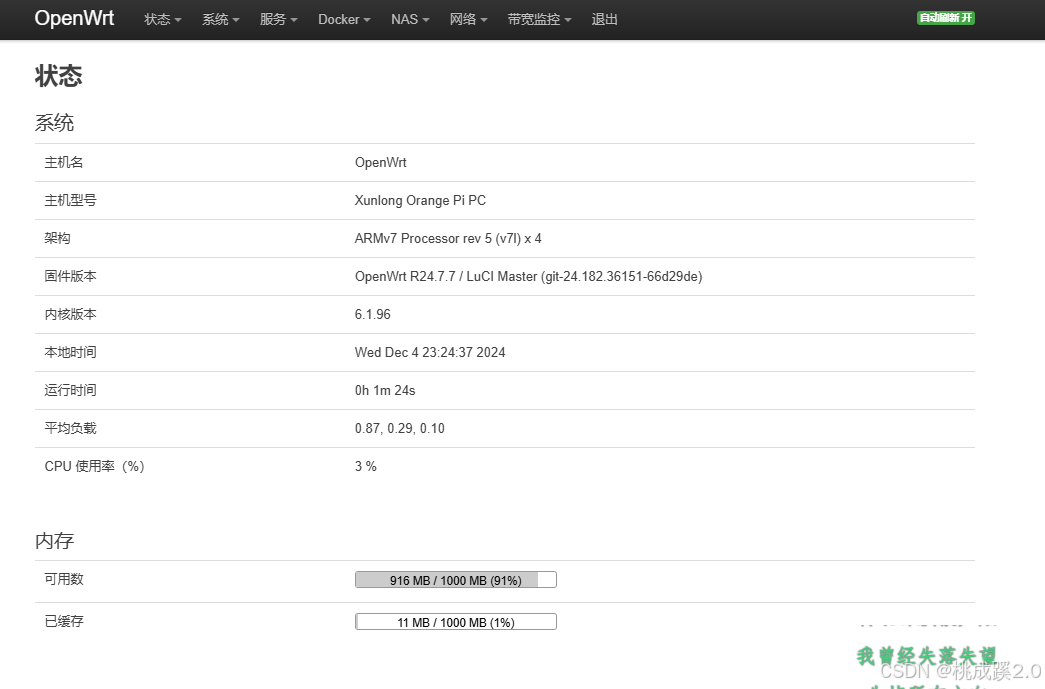Select the text Xunlong Orange Pi PC

click(x=420, y=201)
